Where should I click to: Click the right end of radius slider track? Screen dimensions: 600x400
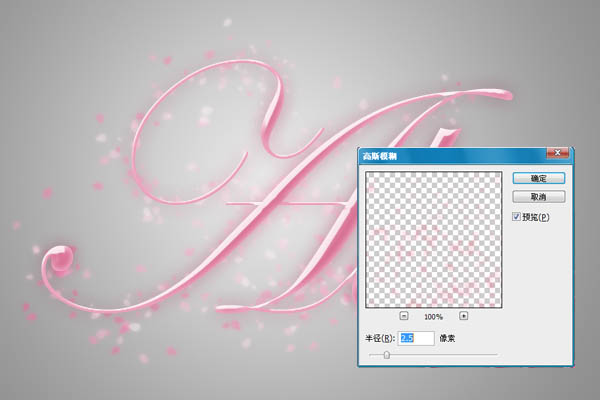[496, 354]
